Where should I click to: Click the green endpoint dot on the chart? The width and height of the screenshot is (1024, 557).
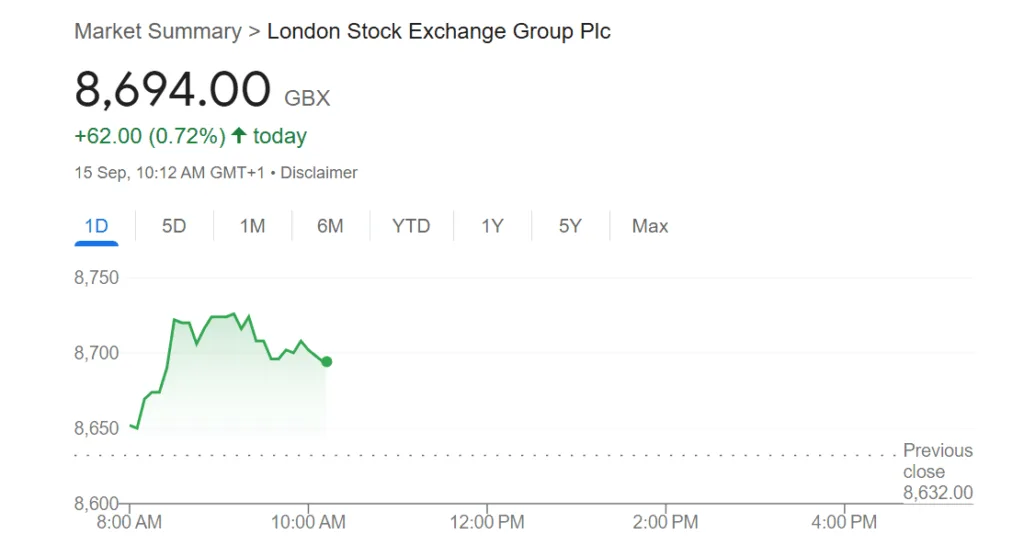(327, 361)
